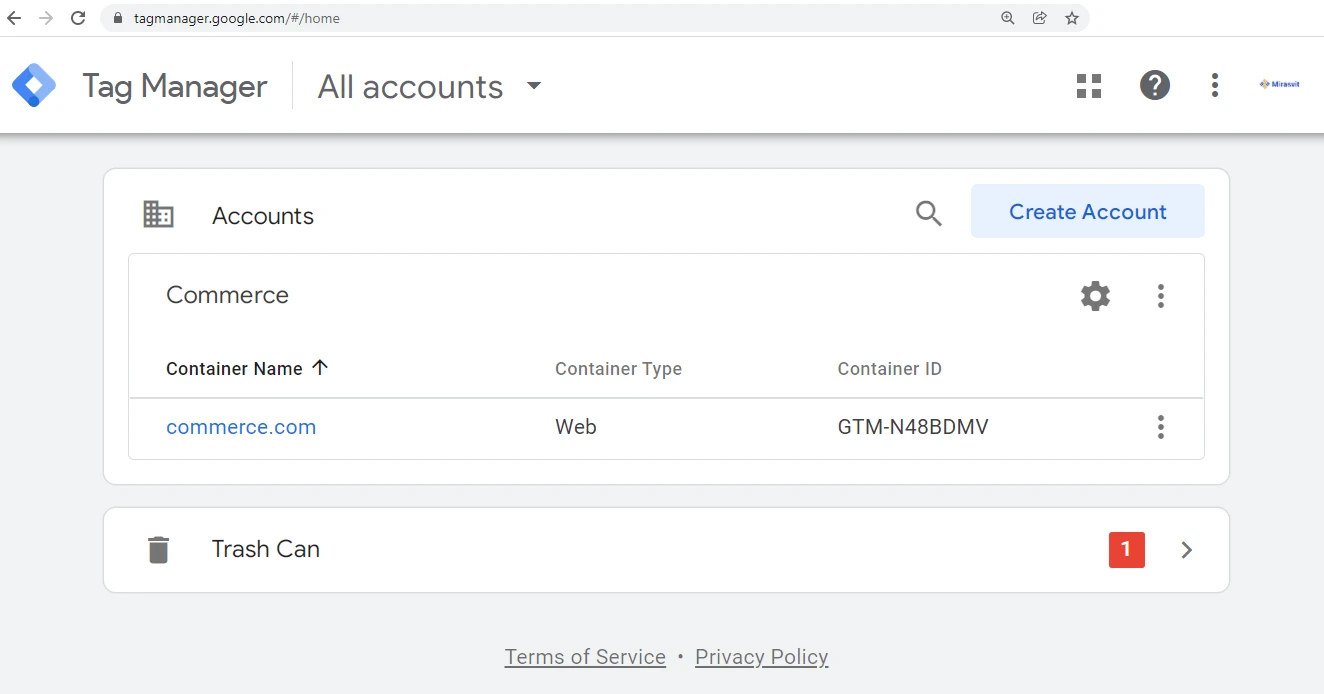Click the browser address bar URL
The image size is (1324, 694).
tap(237, 18)
